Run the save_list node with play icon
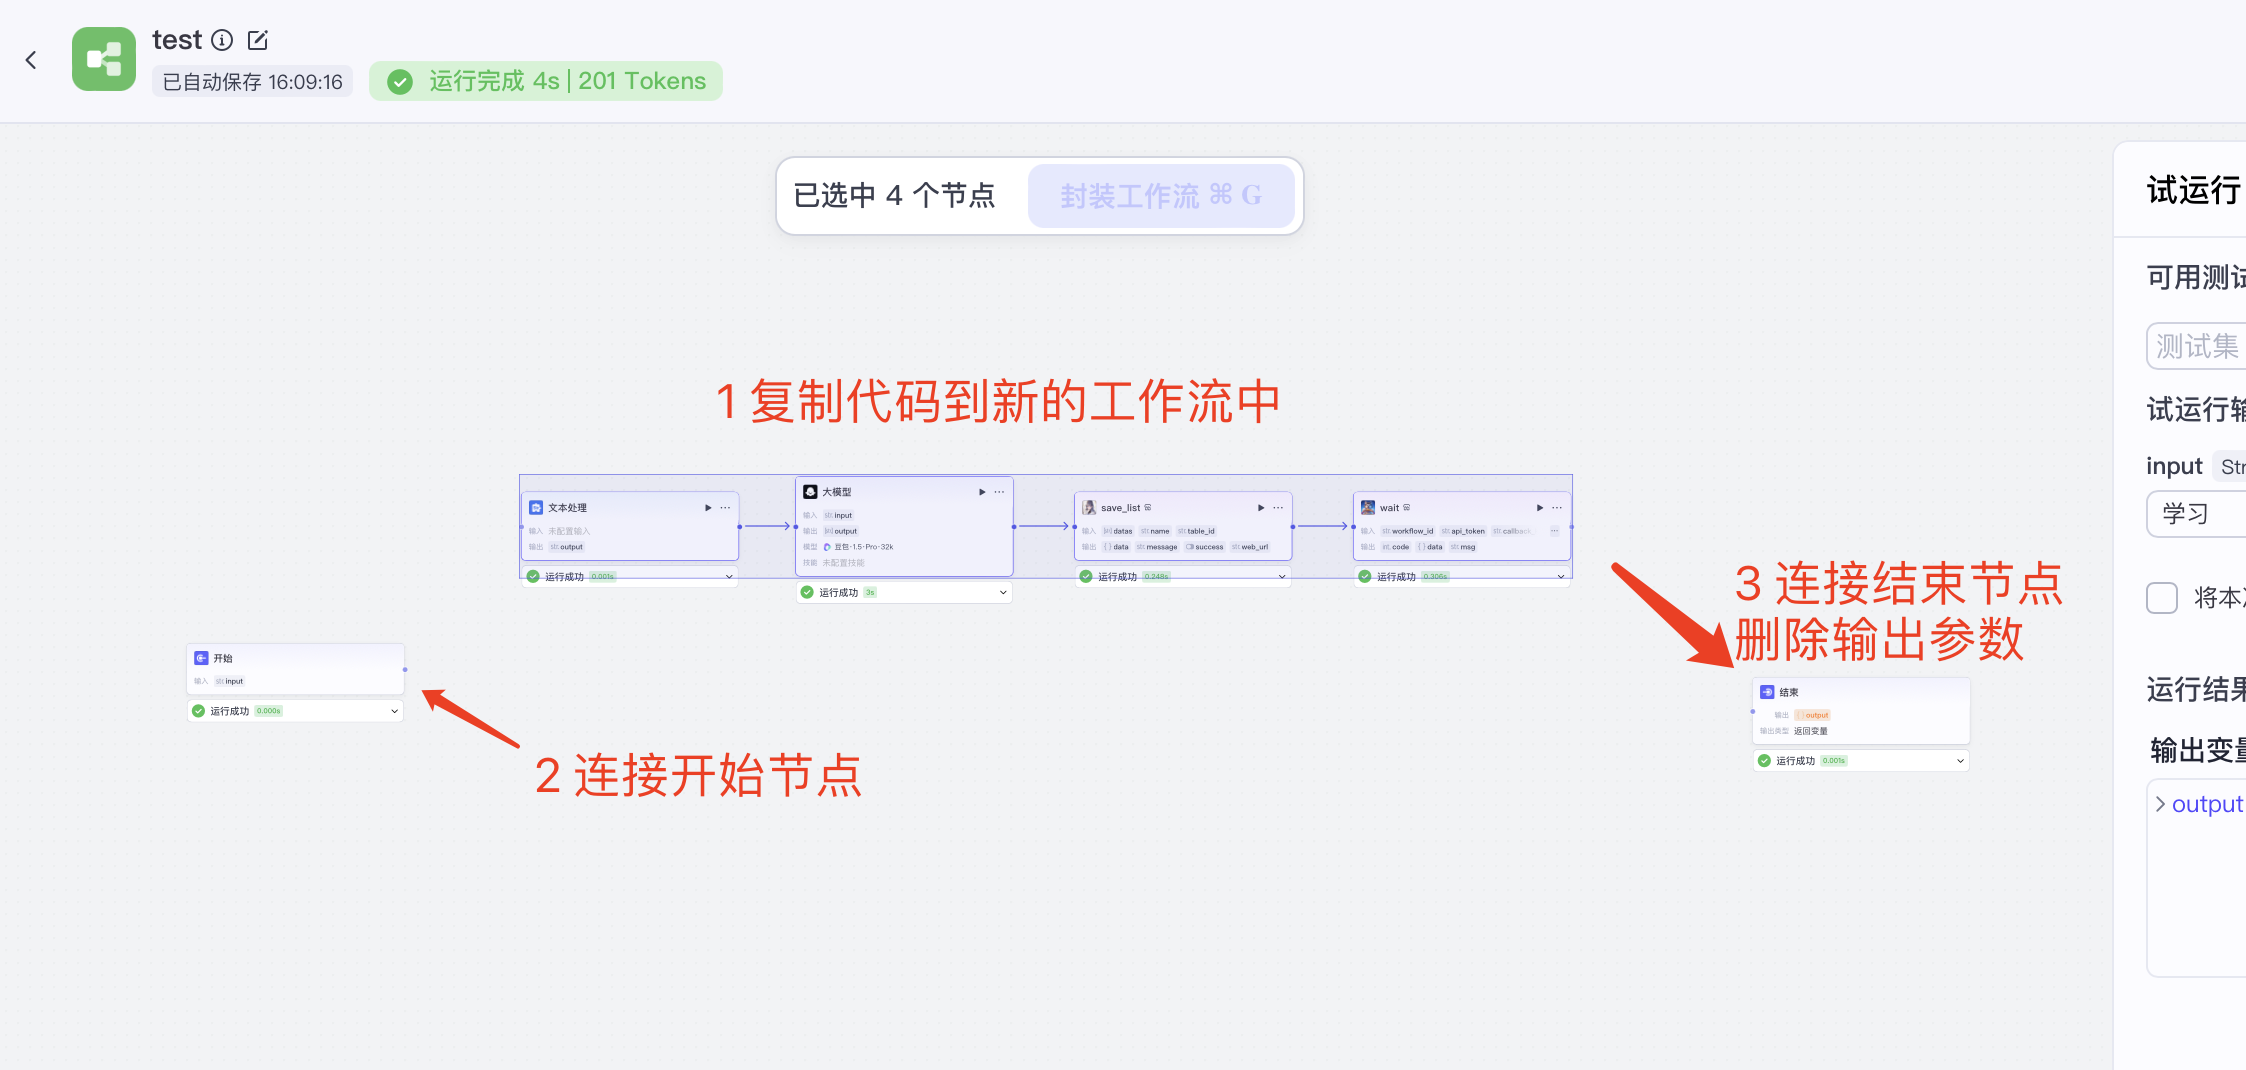 coord(1261,508)
